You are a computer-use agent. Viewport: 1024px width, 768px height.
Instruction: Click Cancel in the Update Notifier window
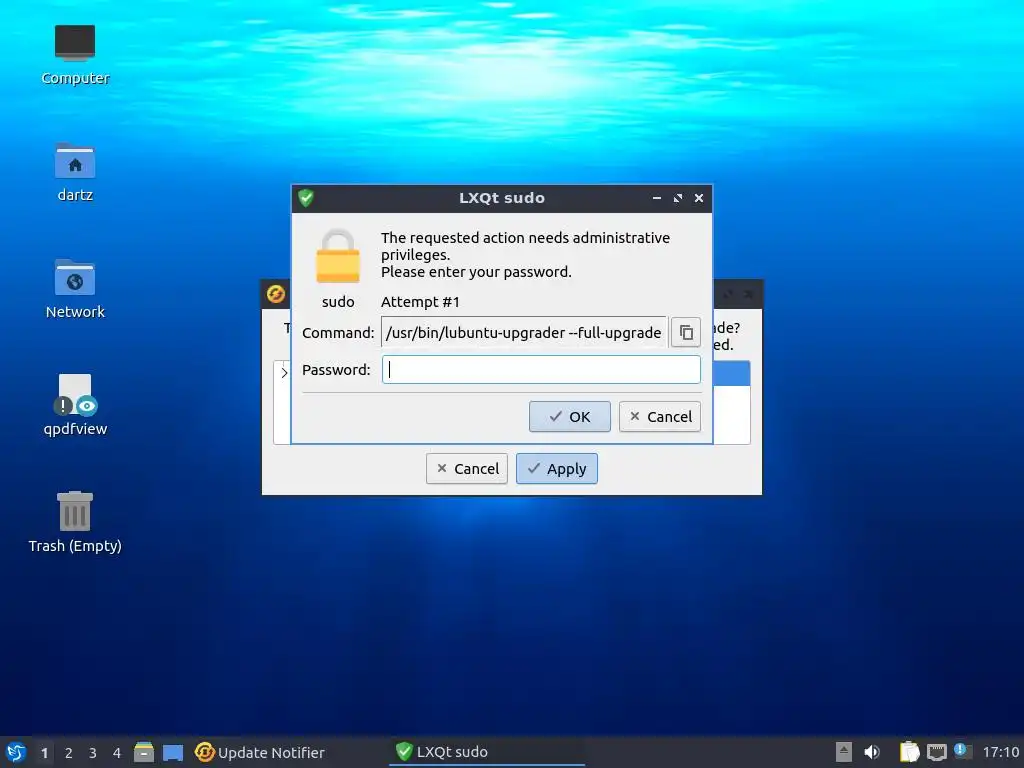point(466,469)
